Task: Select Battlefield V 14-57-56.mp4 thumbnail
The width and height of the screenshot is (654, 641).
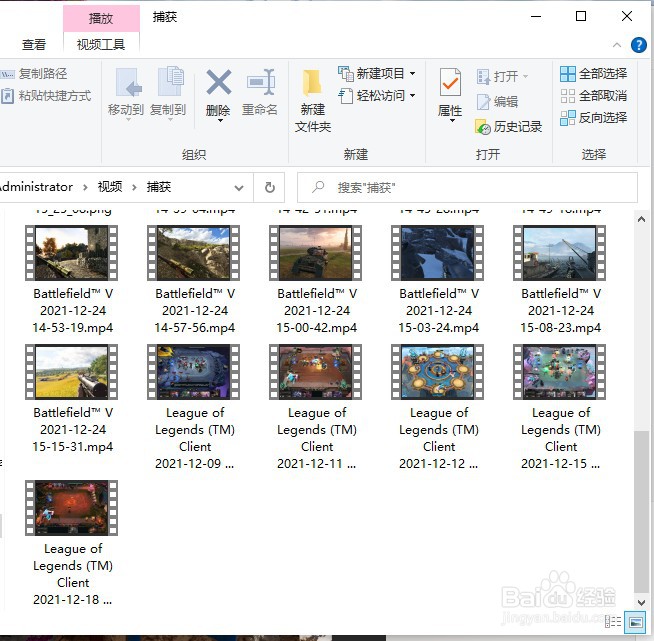Action: tap(194, 253)
